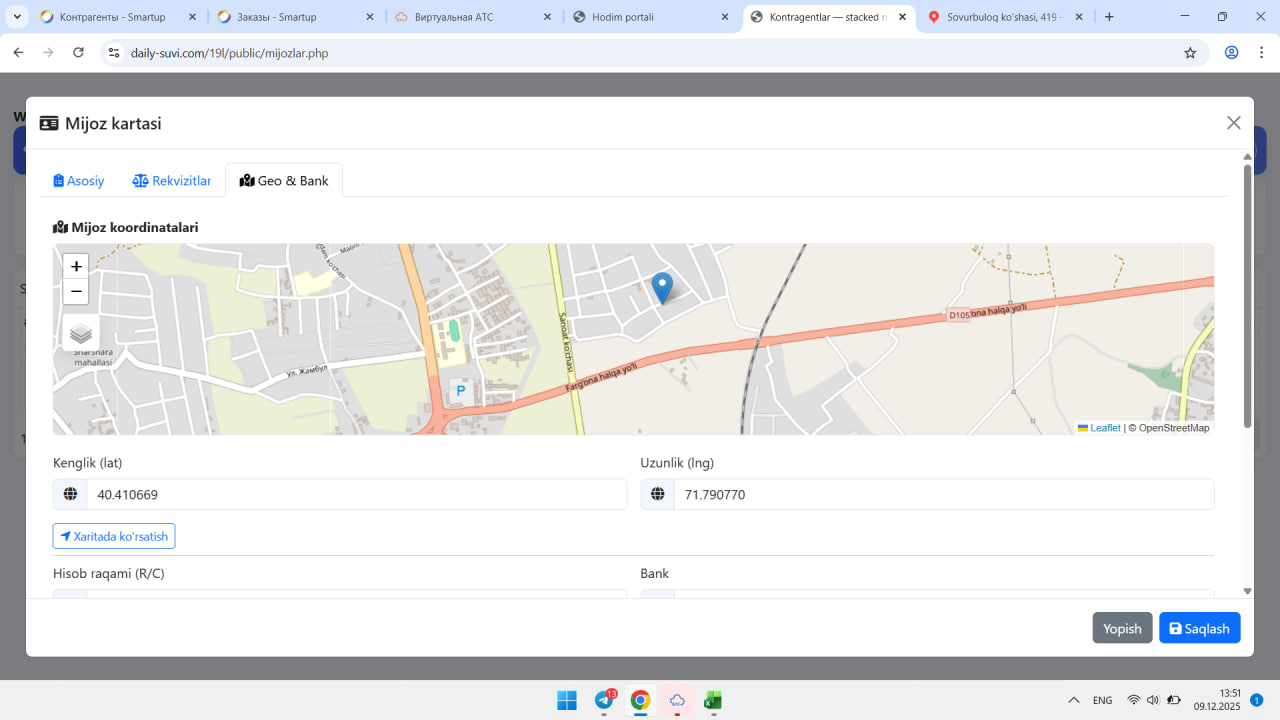Screen dimensions: 1280x720
Task: Save the customer card with Saqlash
Action: [1199, 628]
